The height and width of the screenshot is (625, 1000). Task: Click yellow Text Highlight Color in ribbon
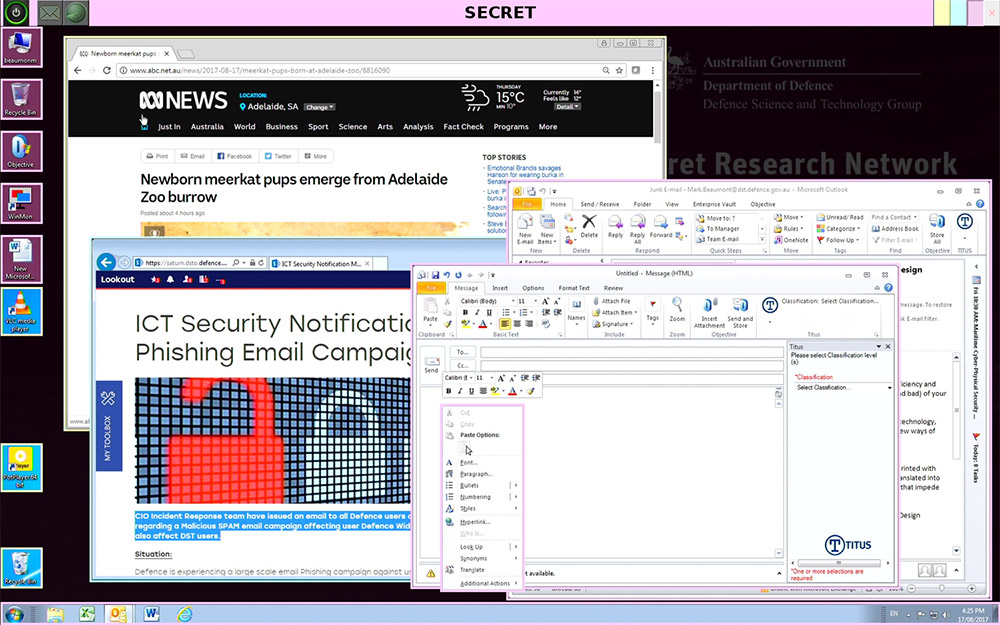(466, 324)
